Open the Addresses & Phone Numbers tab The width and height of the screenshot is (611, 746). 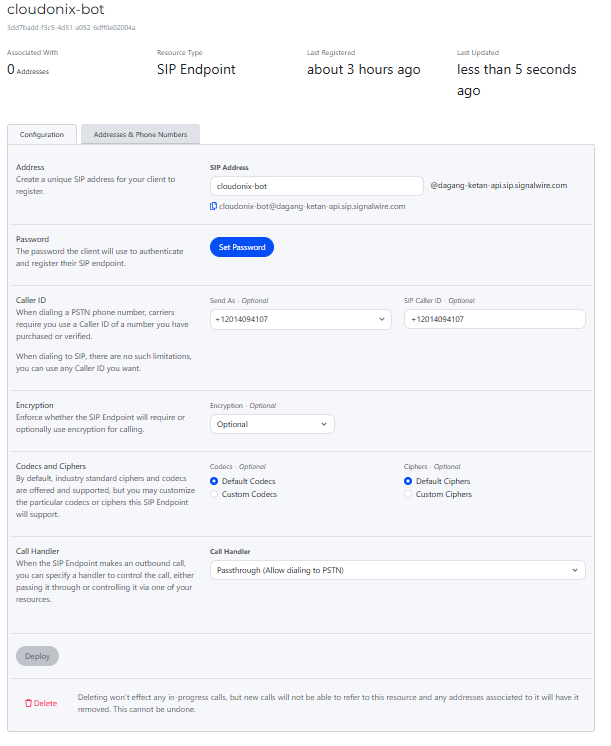point(140,134)
